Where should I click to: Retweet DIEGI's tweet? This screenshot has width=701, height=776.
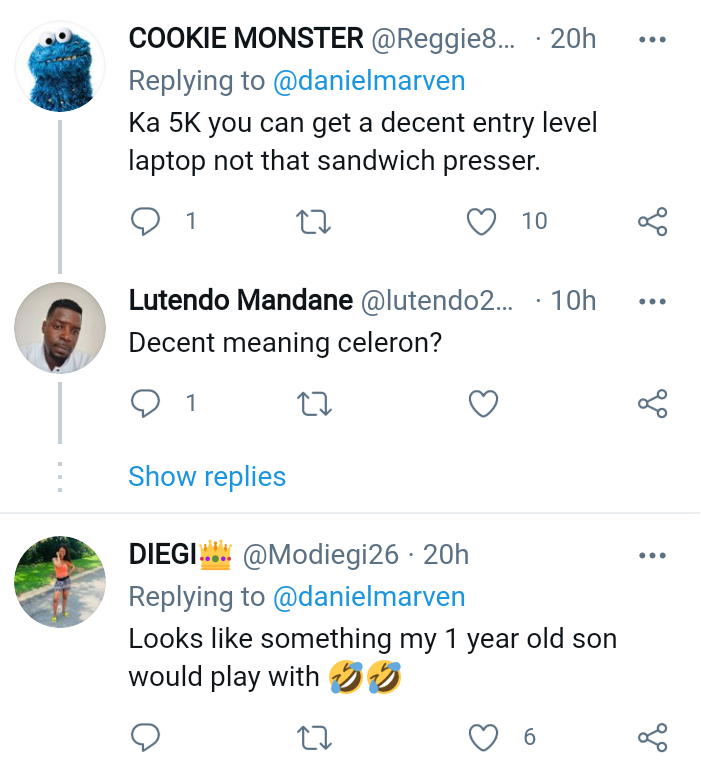coord(315,739)
